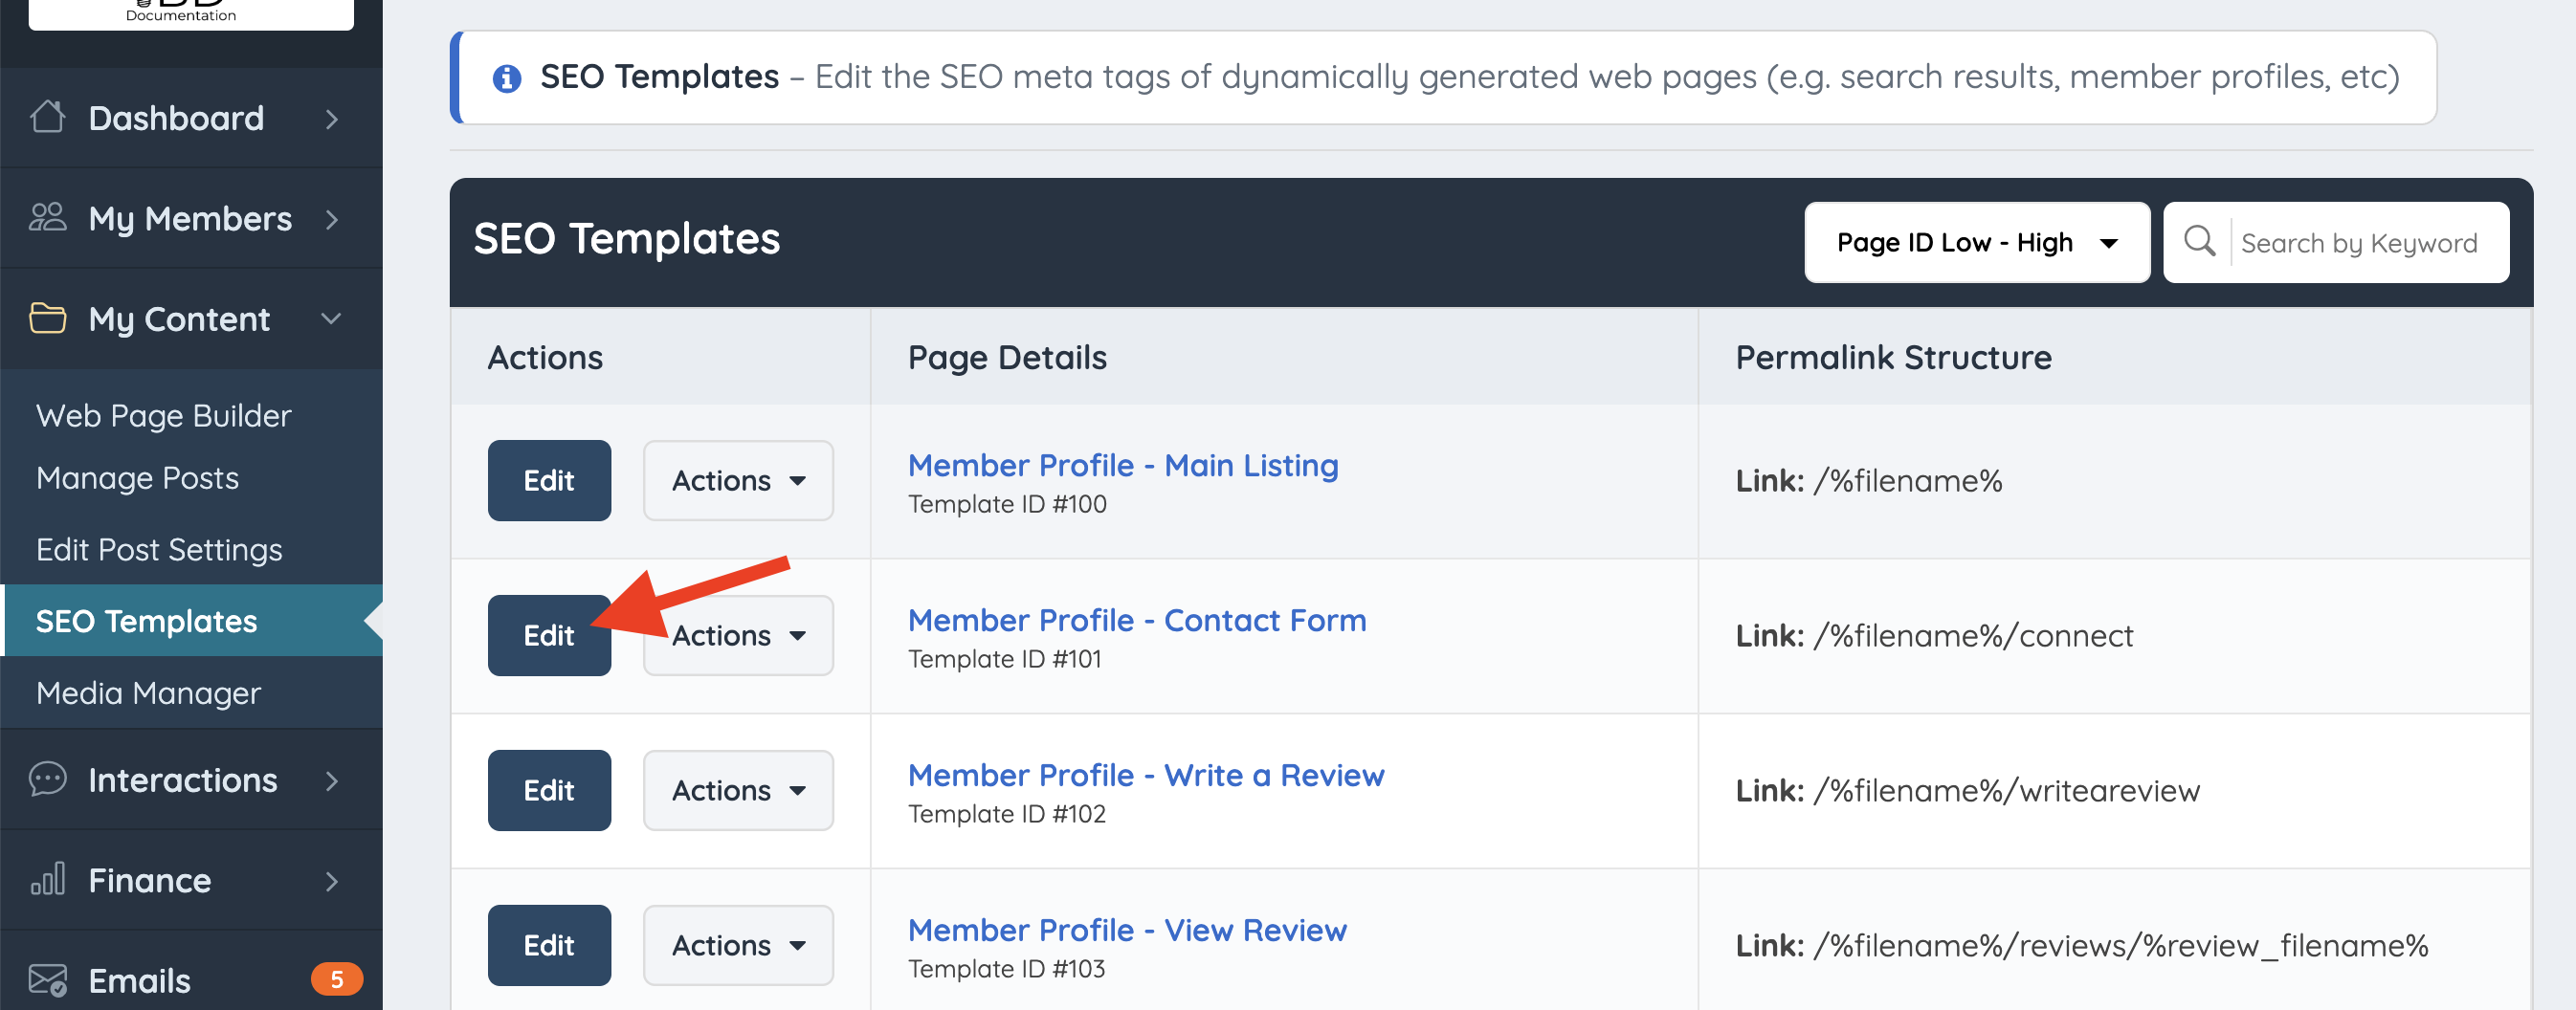2576x1010 pixels.
Task: Edit the Member Profile - View Review template
Action: pos(549,945)
